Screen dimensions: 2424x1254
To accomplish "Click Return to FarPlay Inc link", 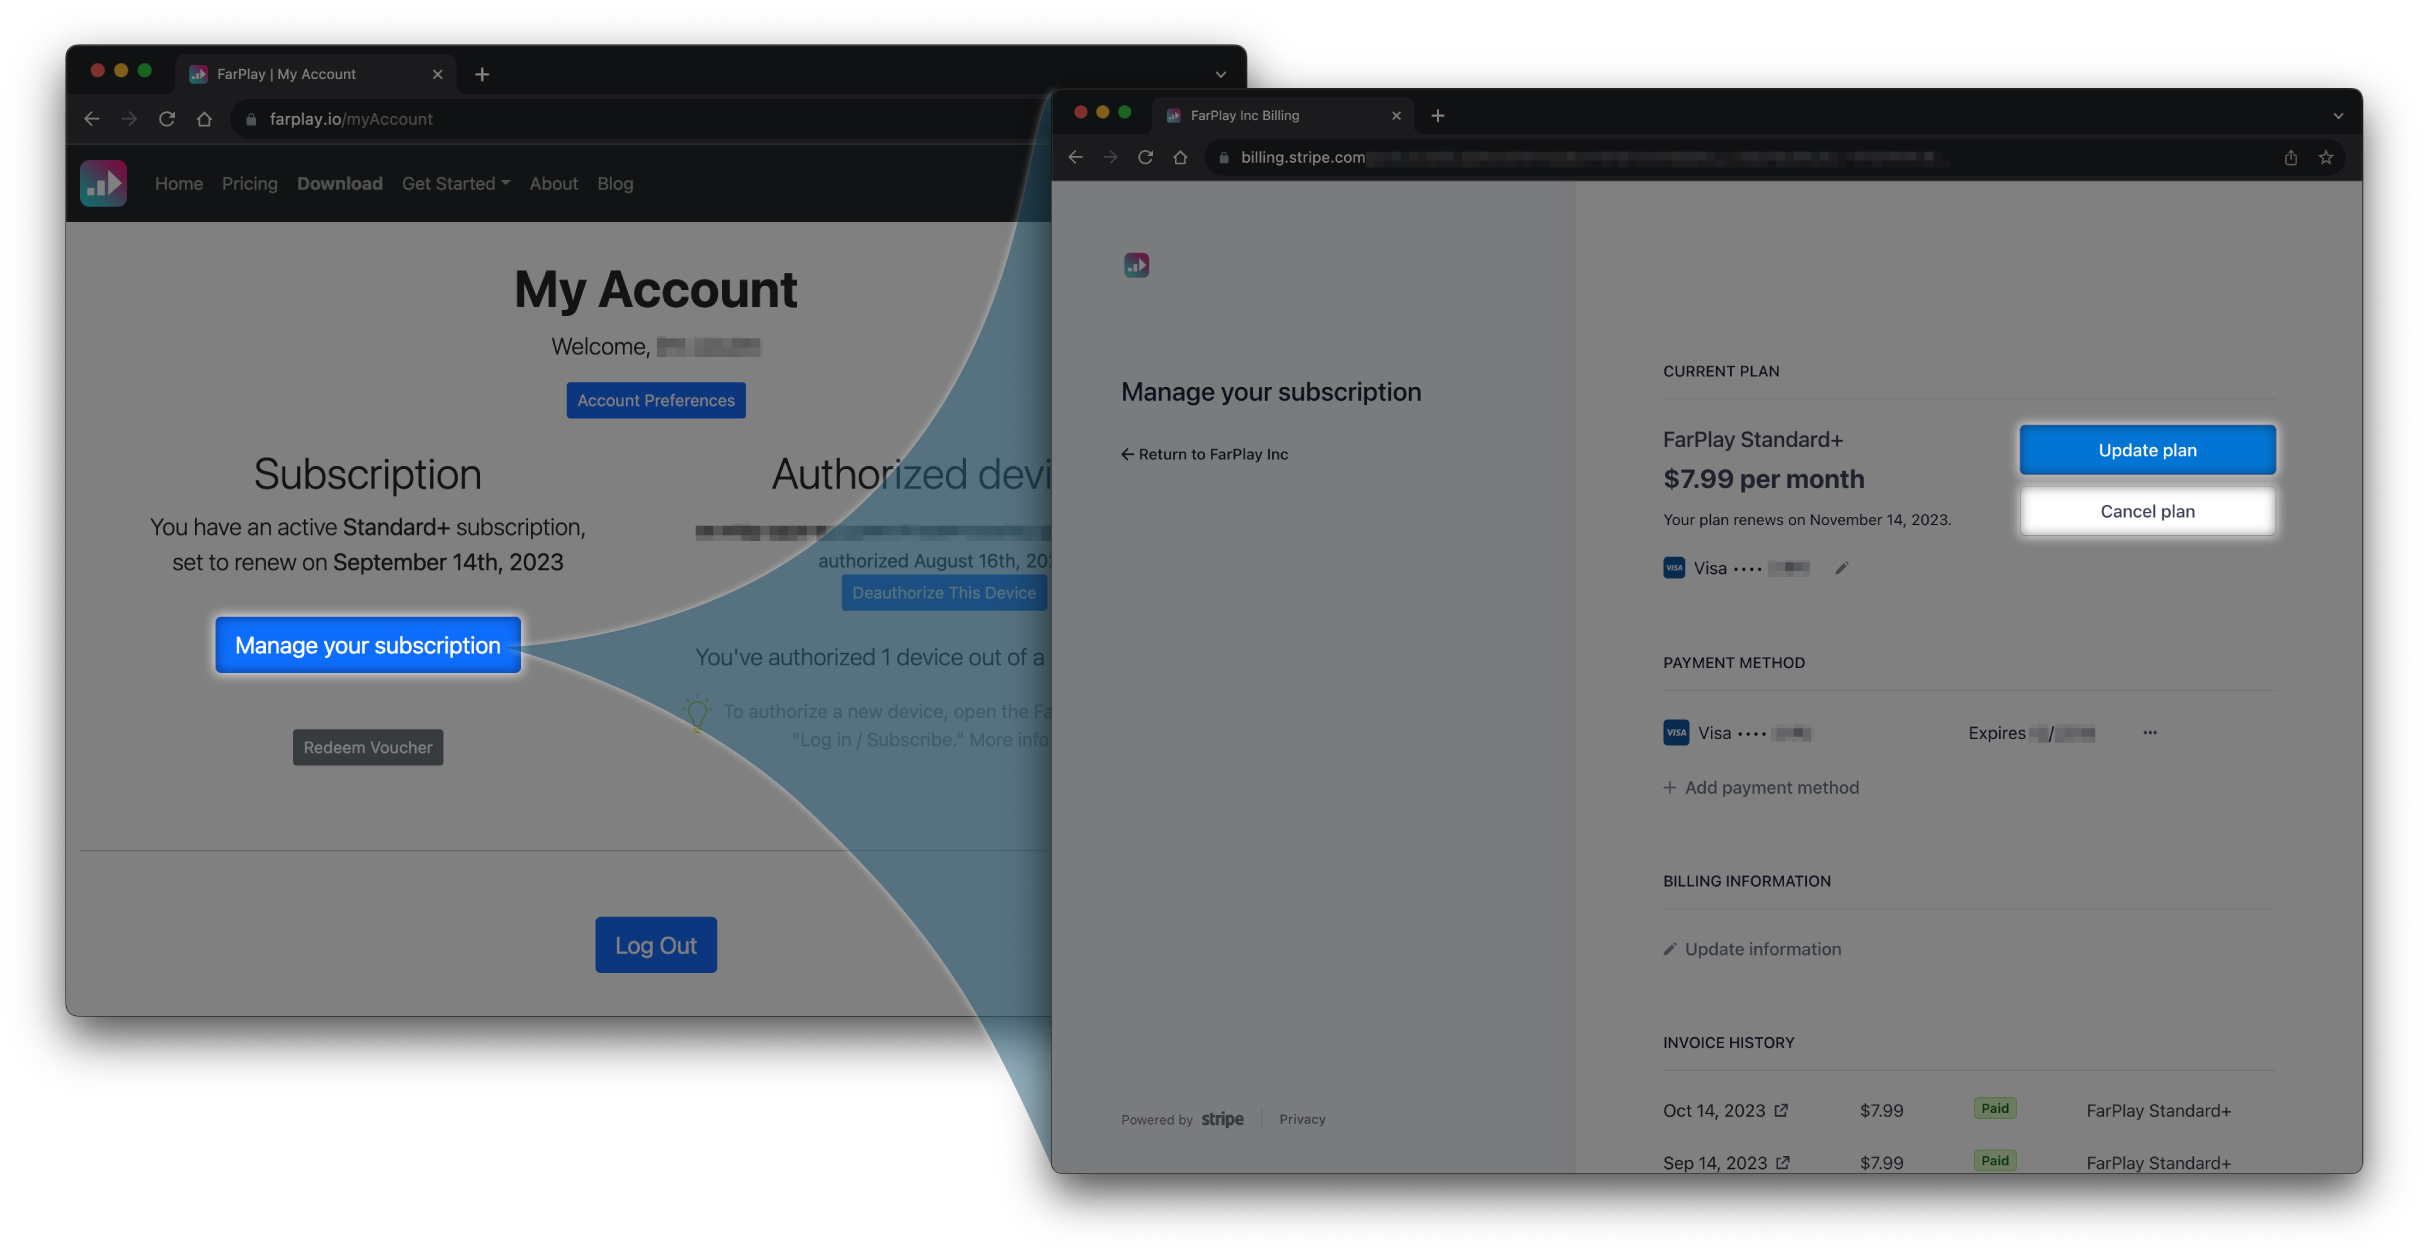I will 1205,454.
